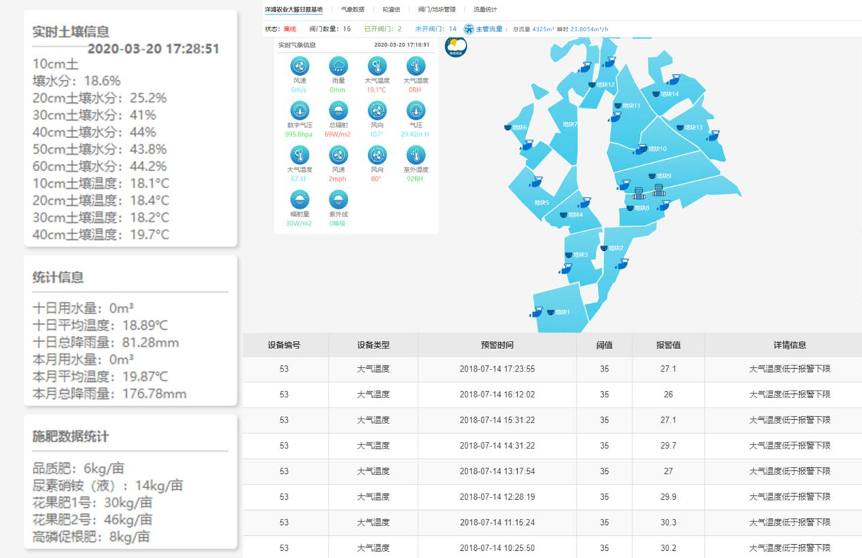Viewport: 862px width, 558px height.
Task: Click the 主管流量 main pipe flow icon
Action: click(469, 30)
